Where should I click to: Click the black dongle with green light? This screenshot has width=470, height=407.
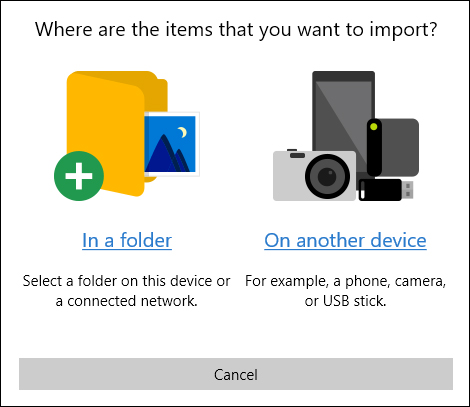[374, 147]
